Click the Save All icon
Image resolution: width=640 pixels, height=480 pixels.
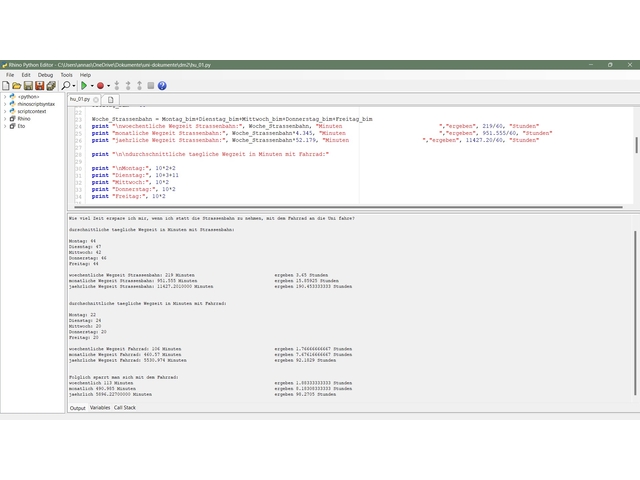pyautogui.click(x=51, y=86)
